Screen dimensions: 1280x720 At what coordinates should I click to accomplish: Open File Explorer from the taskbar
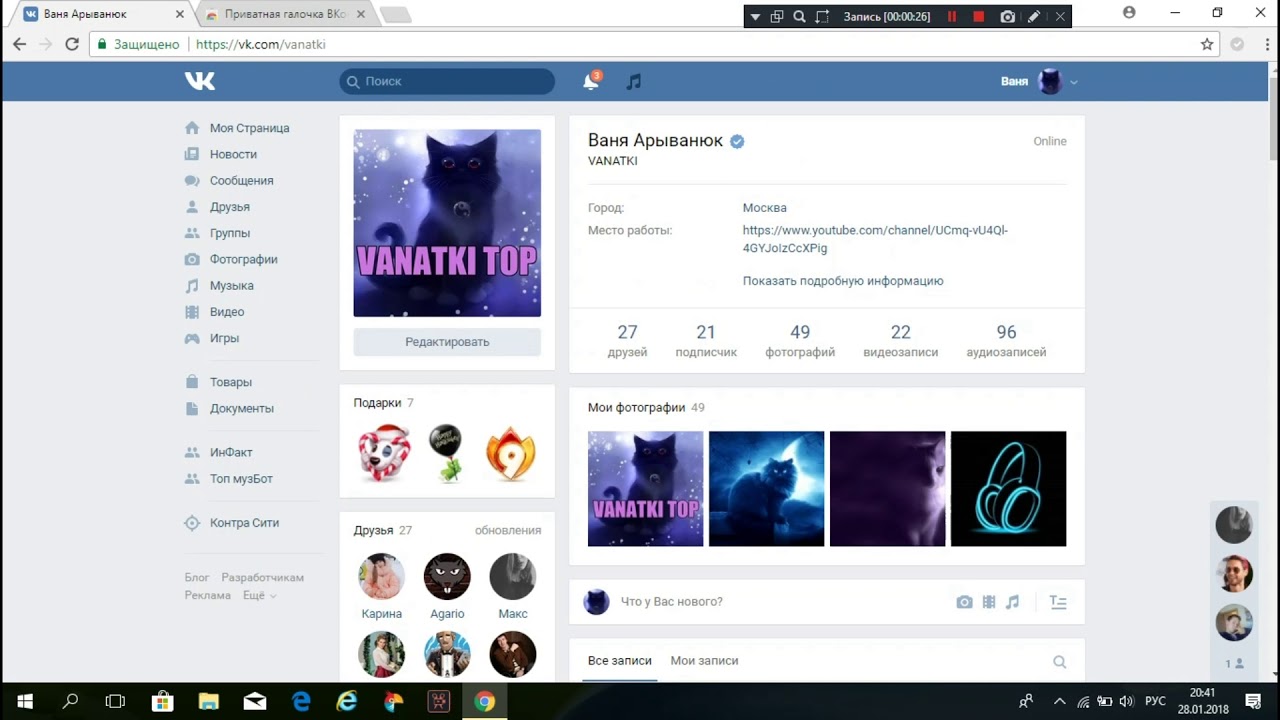(208, 701)
